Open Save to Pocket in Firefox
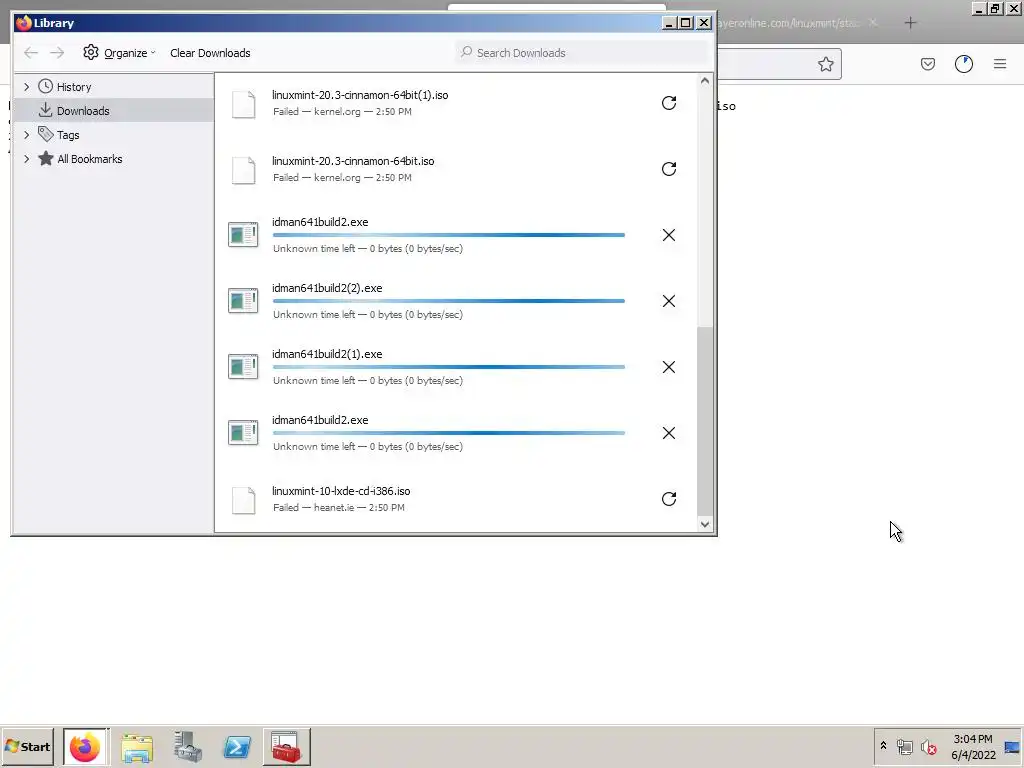This screenshot has width=1024, height=768. [928, 64]
